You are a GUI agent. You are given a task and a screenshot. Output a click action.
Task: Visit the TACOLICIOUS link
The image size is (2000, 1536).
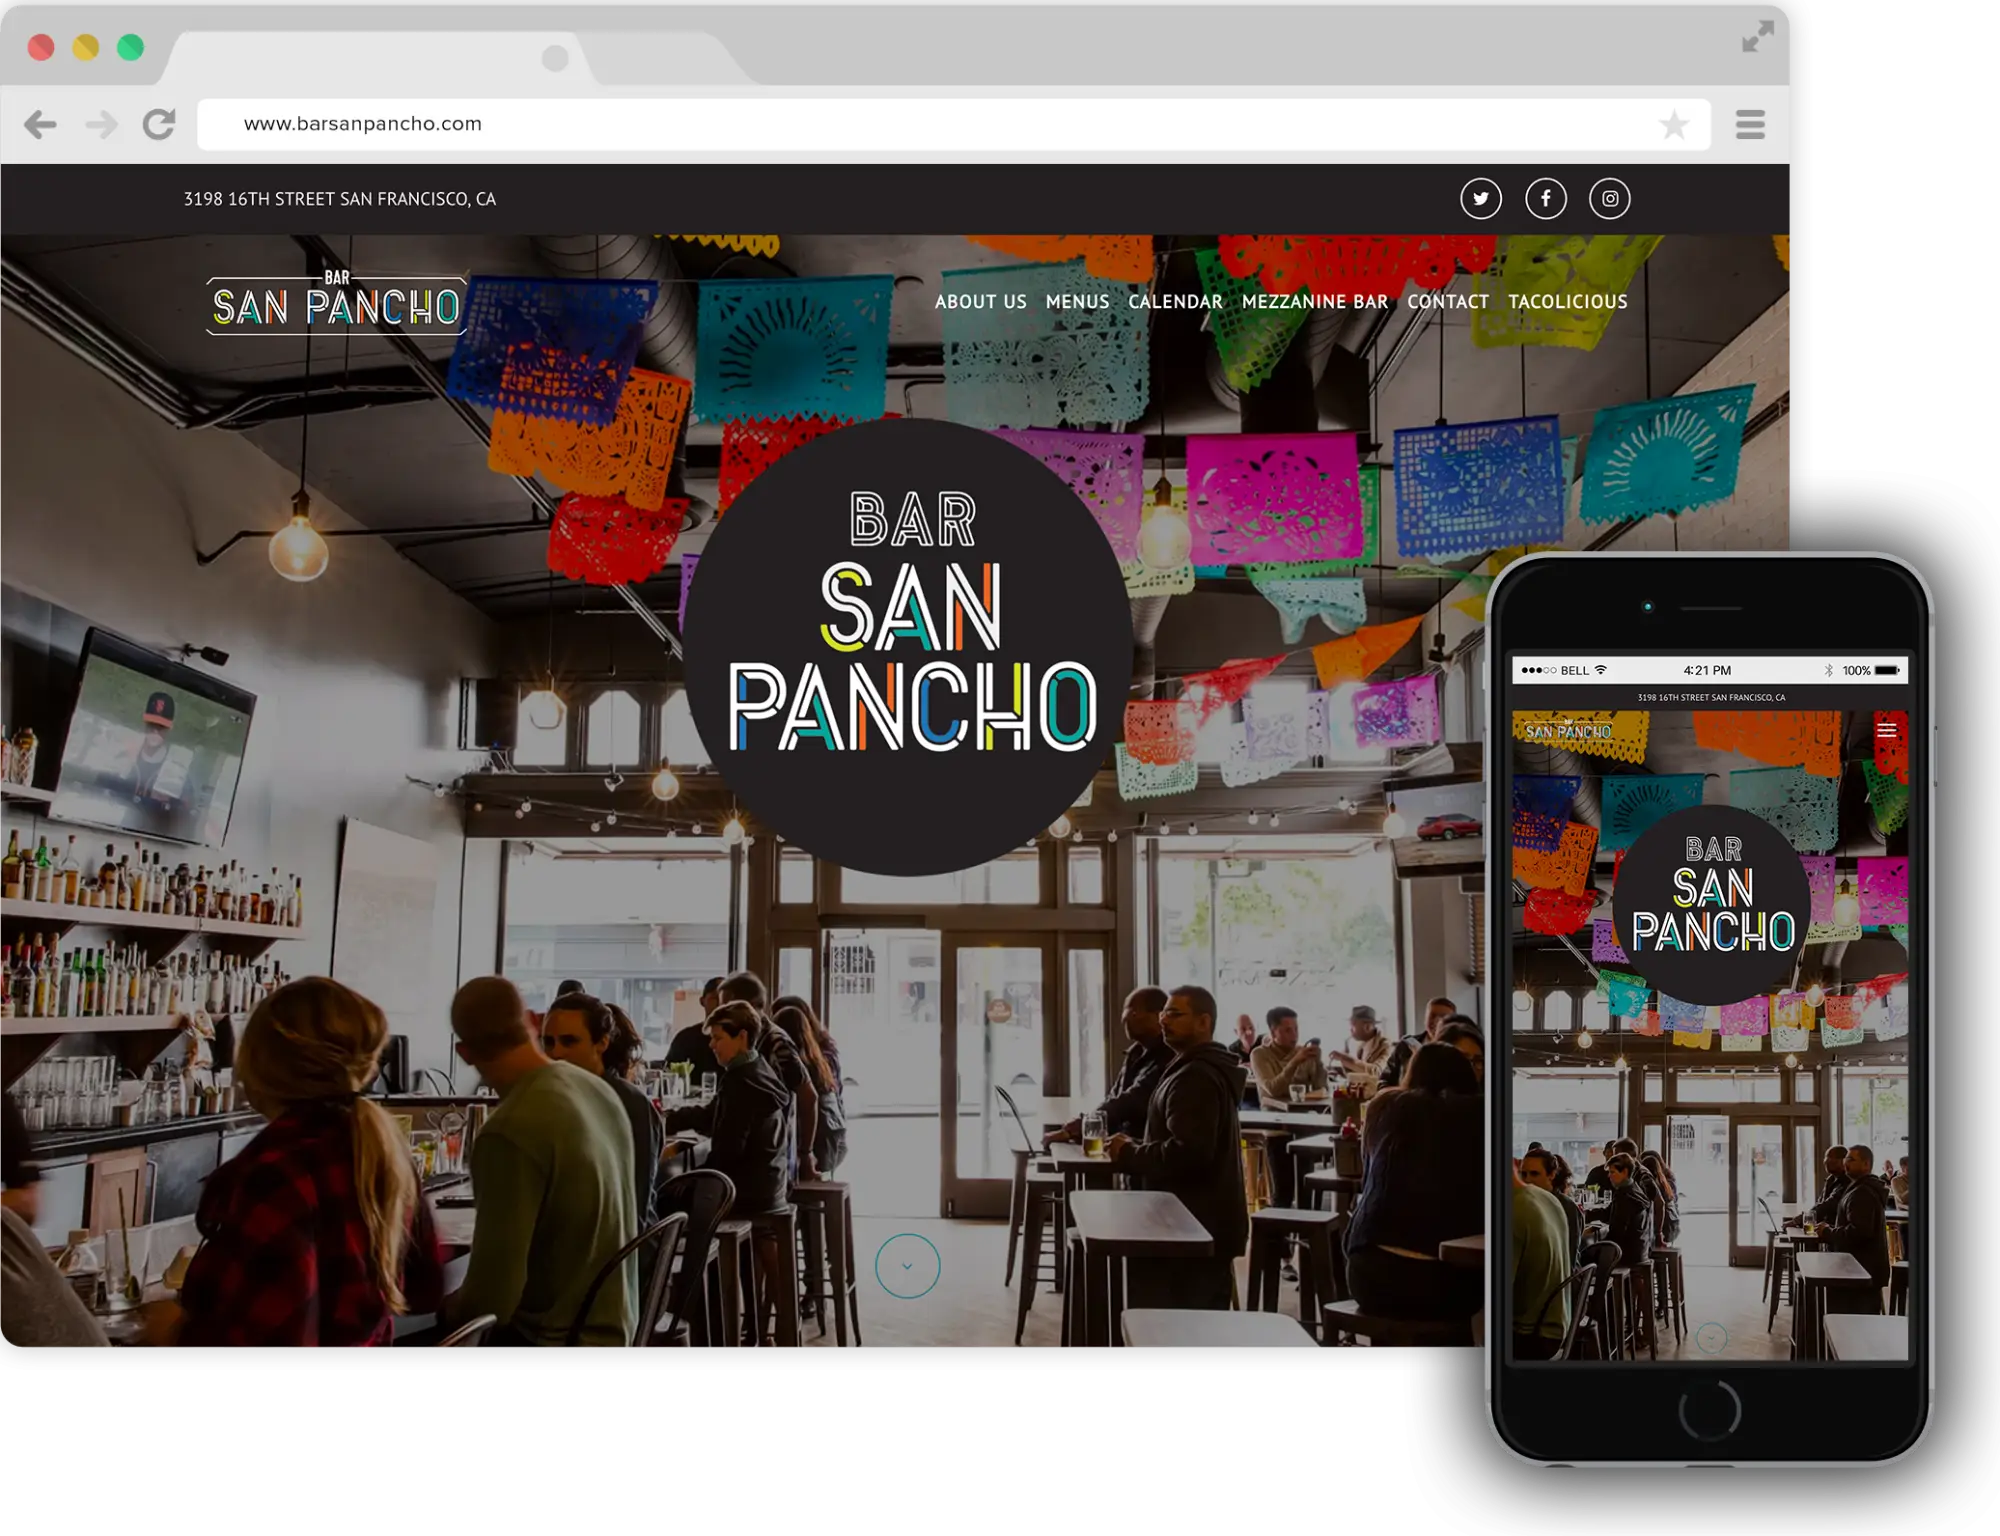click(1567, 302)
